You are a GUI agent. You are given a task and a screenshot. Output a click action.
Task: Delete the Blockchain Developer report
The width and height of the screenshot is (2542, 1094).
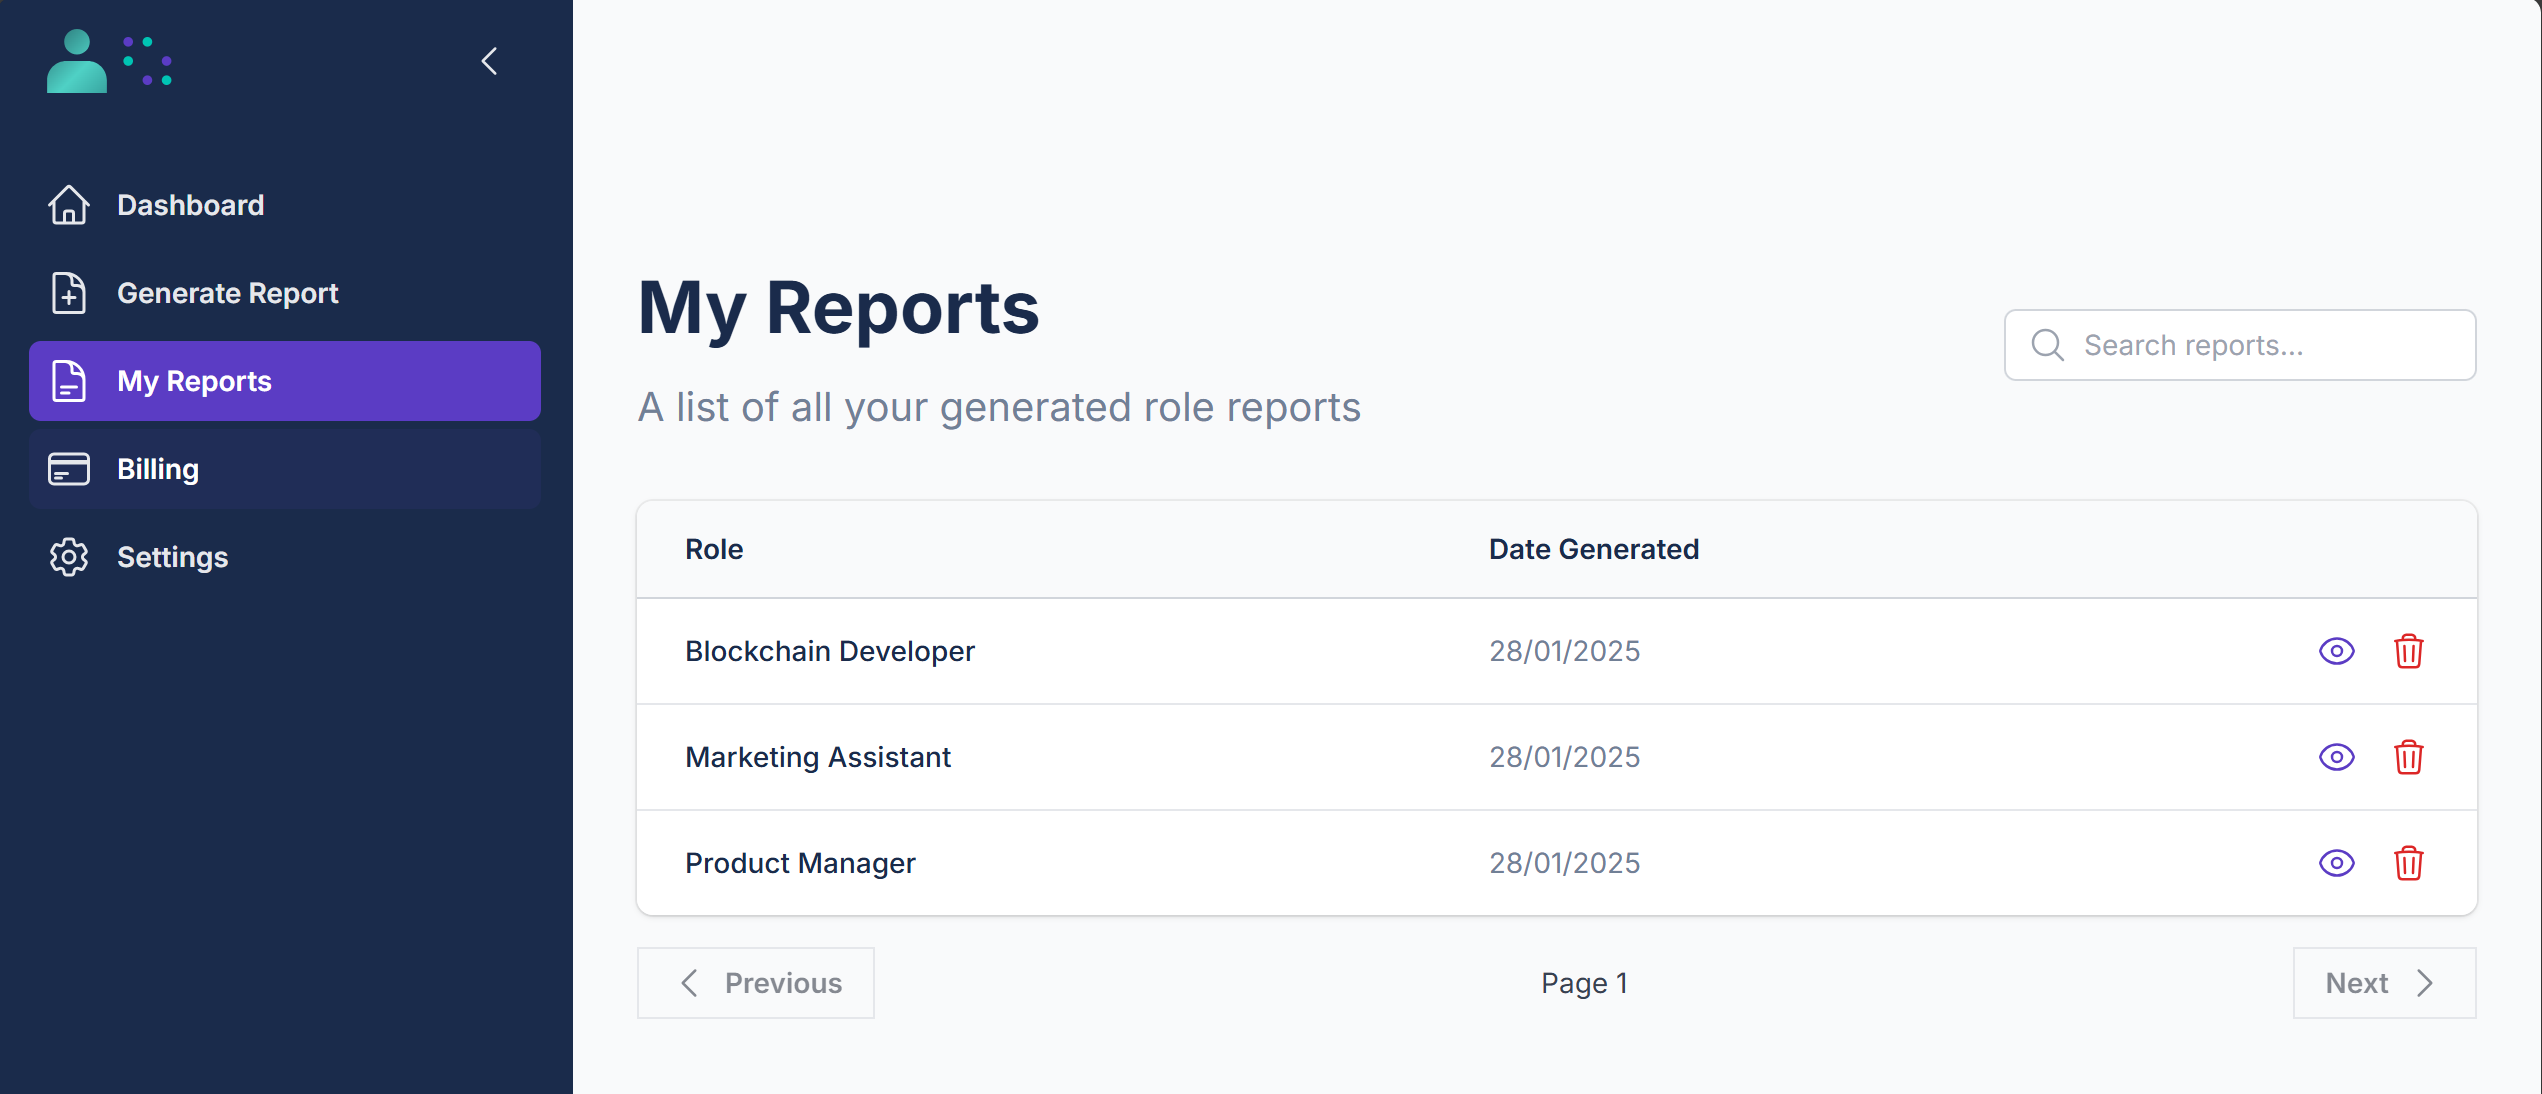2408,651
